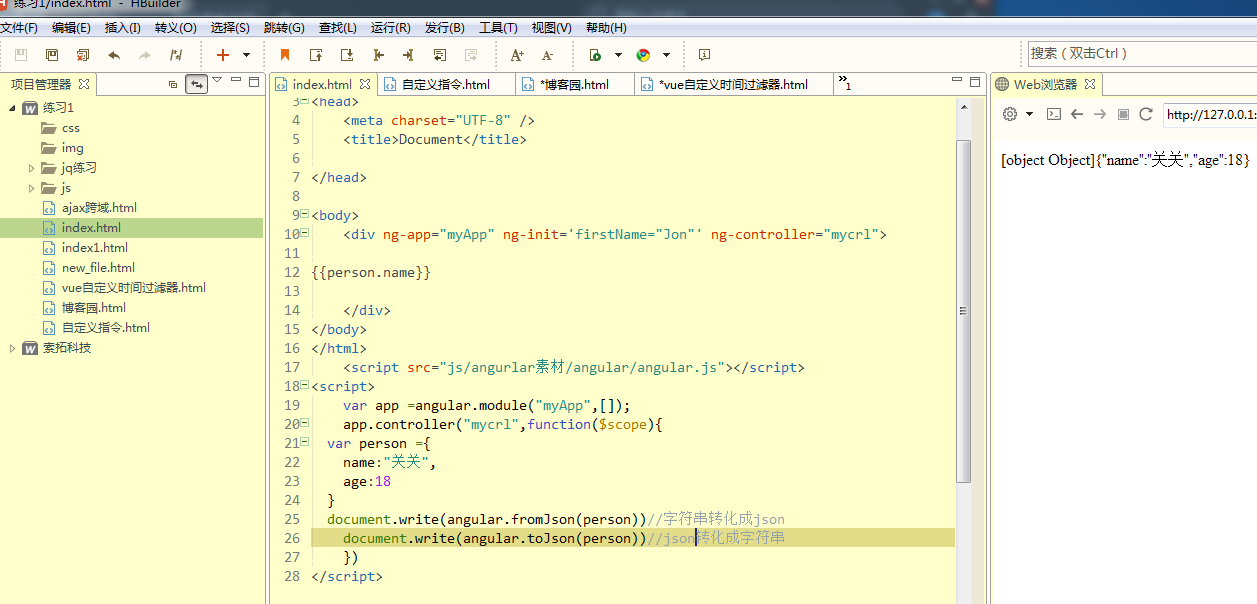Toggle link-with-editor button in project manager

pos(197,84)
